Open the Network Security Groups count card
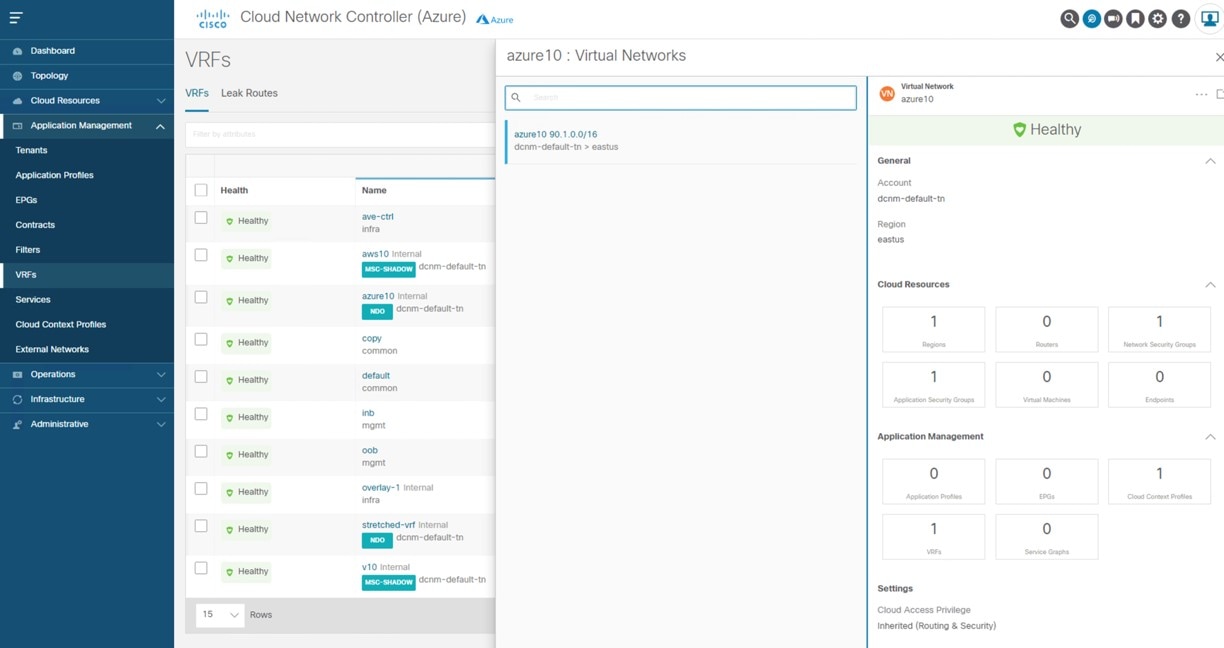The width and height of the screenshot is (1224, 648). click(1159, 329)
